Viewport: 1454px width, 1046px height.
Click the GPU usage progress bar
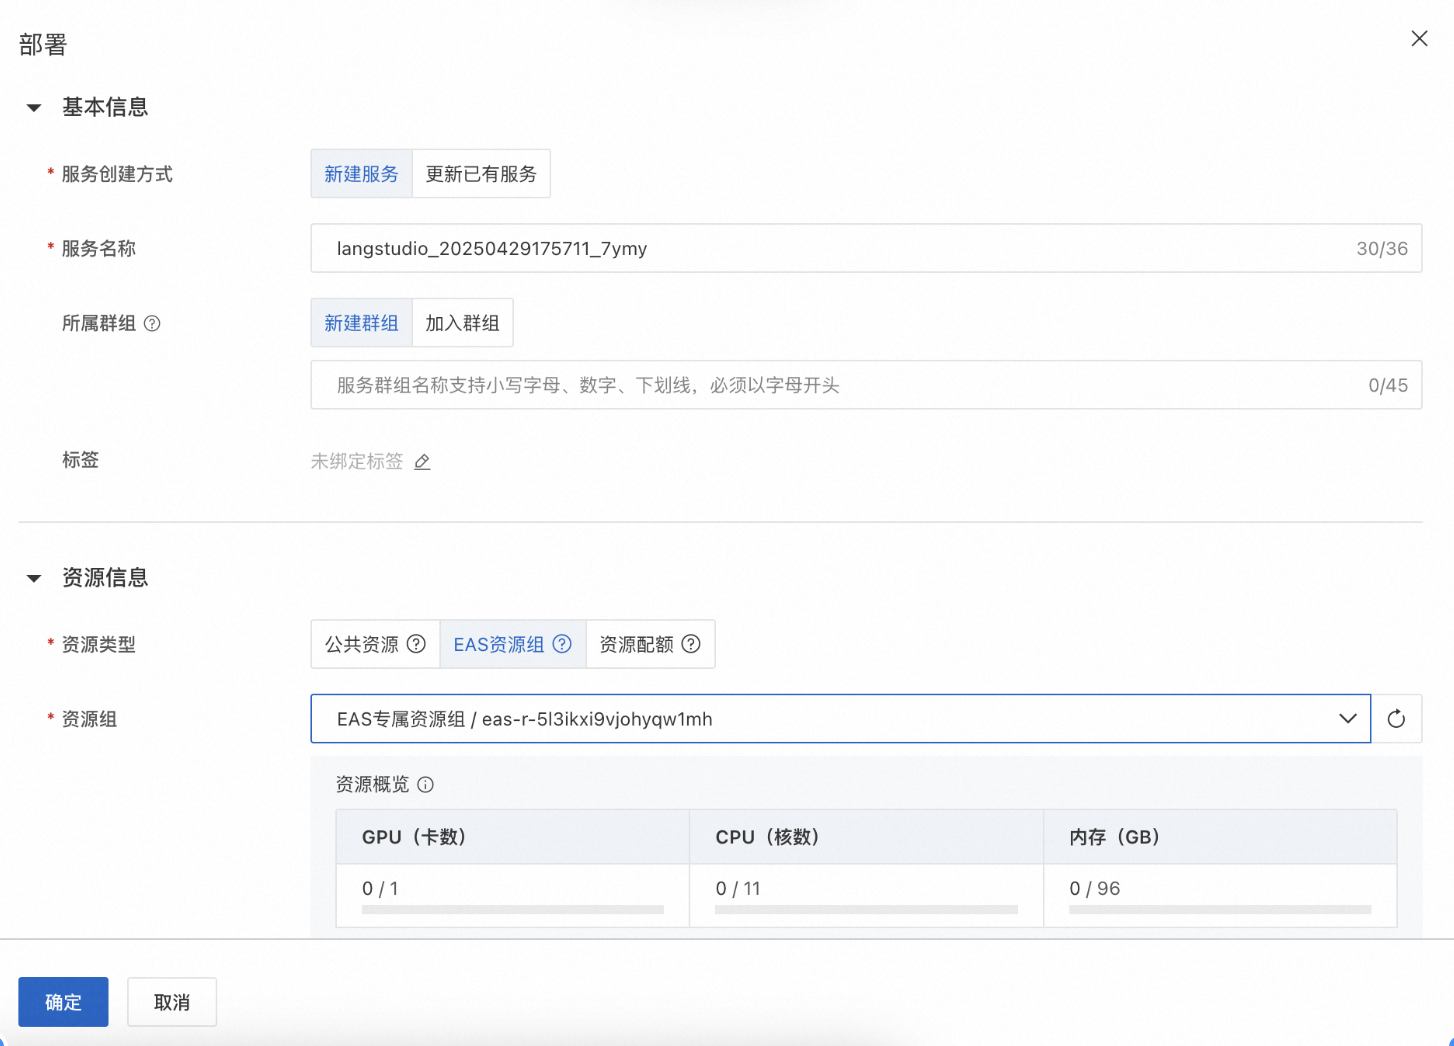513,910
